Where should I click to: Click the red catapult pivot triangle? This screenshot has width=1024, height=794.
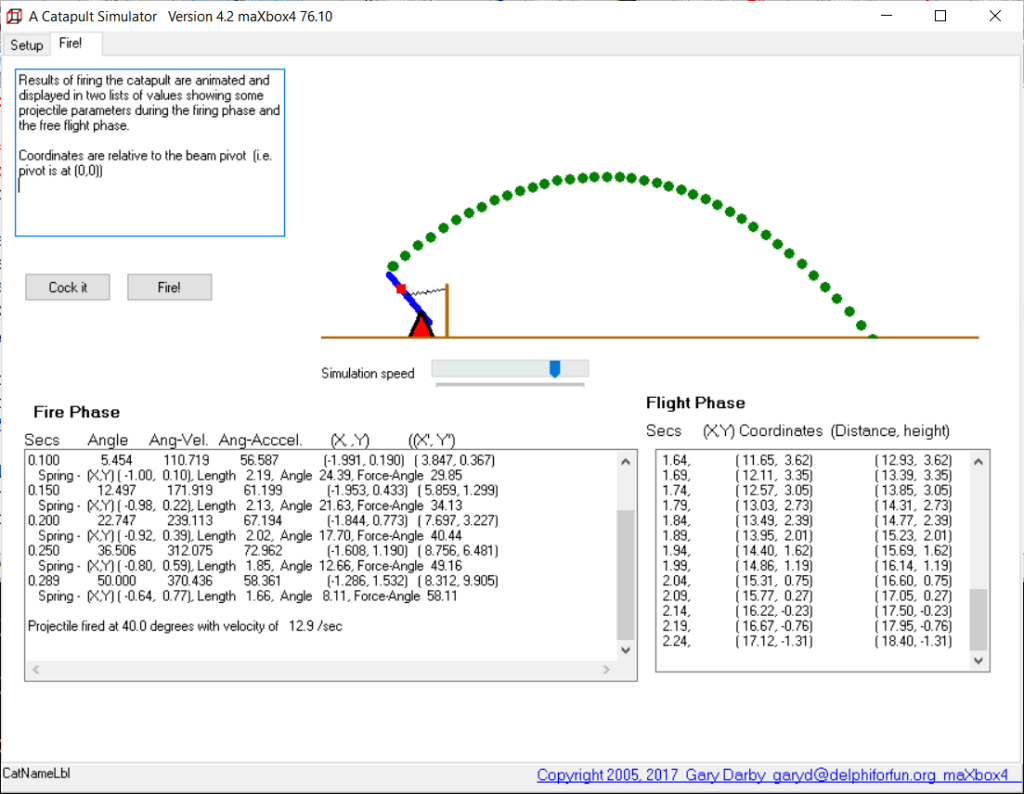point(422,326)
